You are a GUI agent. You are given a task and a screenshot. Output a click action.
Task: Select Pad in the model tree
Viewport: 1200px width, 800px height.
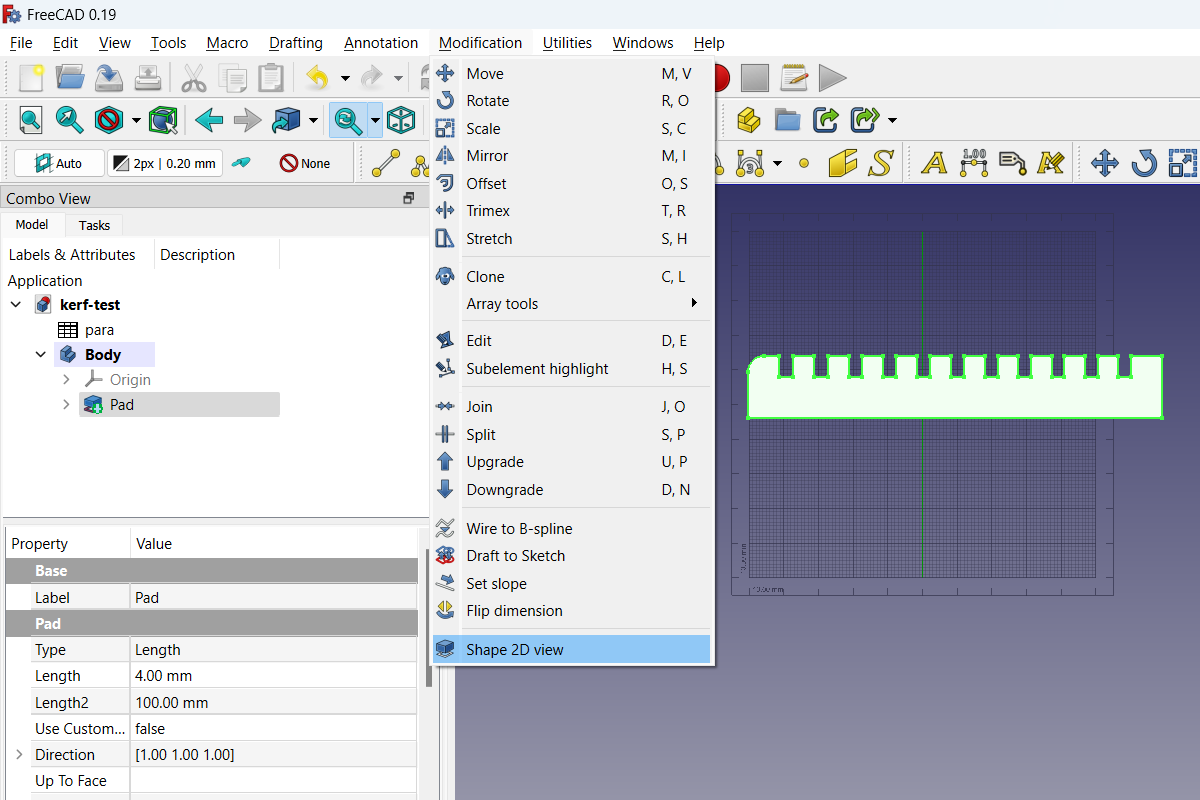(121, 404)
